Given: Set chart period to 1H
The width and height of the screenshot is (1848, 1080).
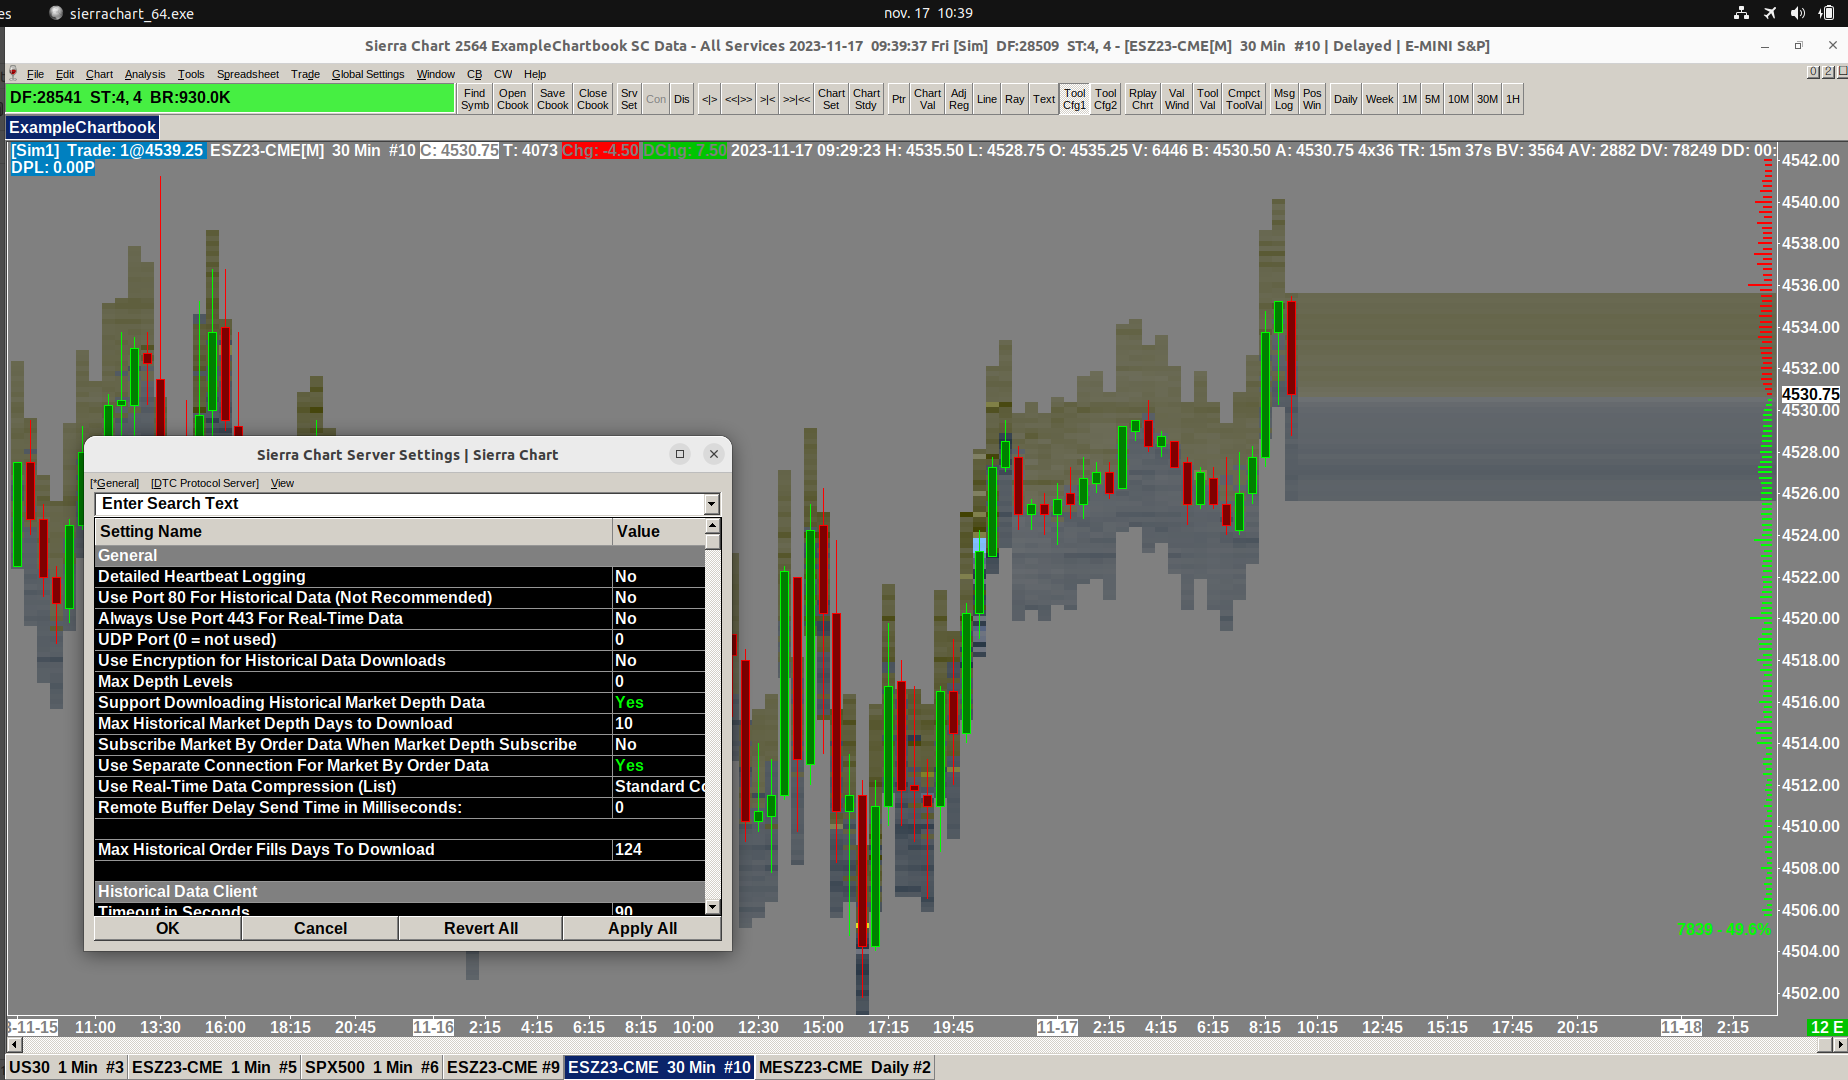Looking at the screenshot, I should (1513, 99).
